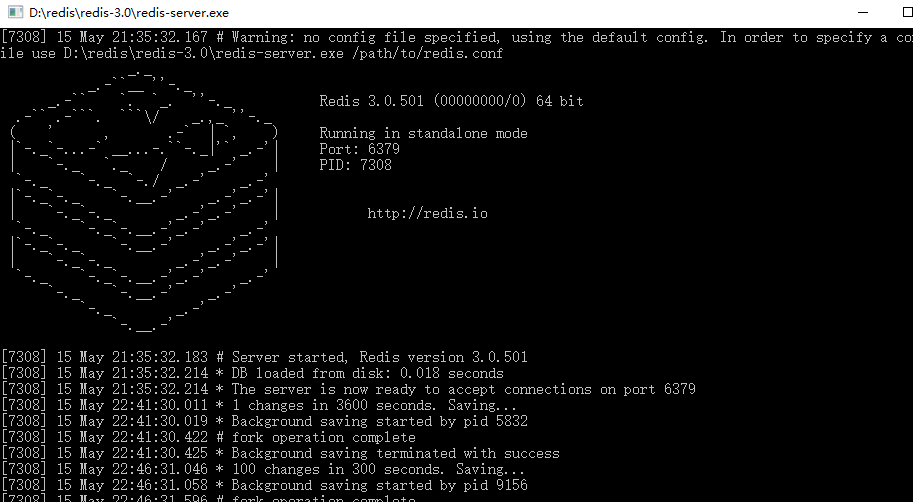Click the console window icon in title bar

pos(15,12)
